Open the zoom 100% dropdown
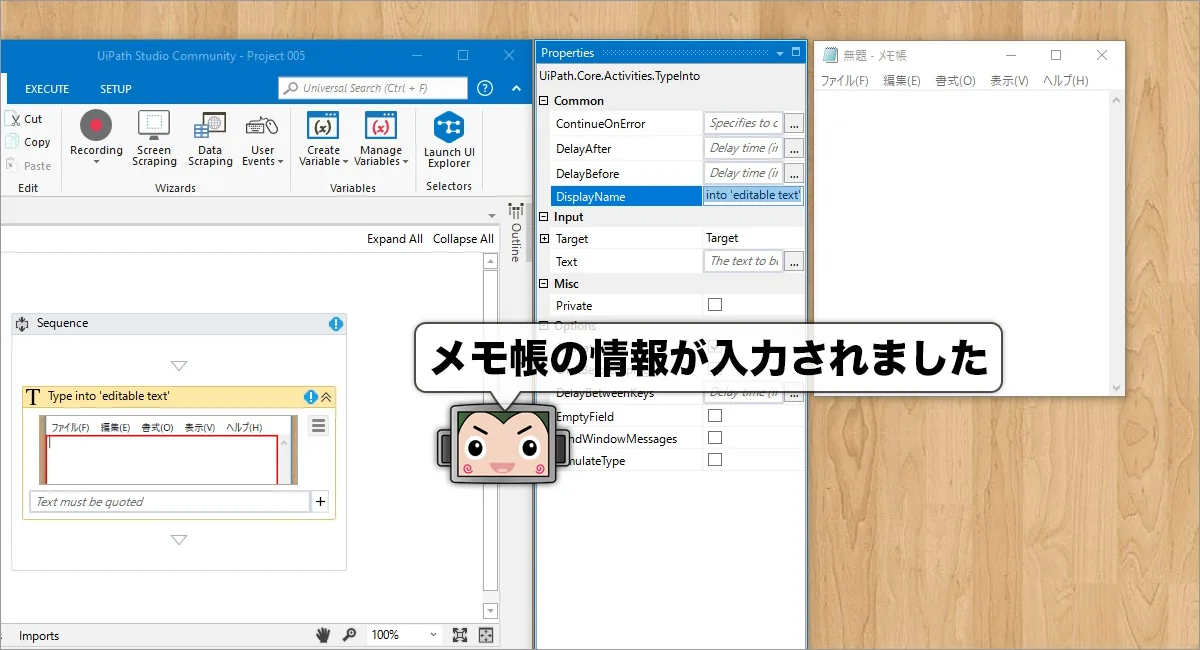 point(432,635)
